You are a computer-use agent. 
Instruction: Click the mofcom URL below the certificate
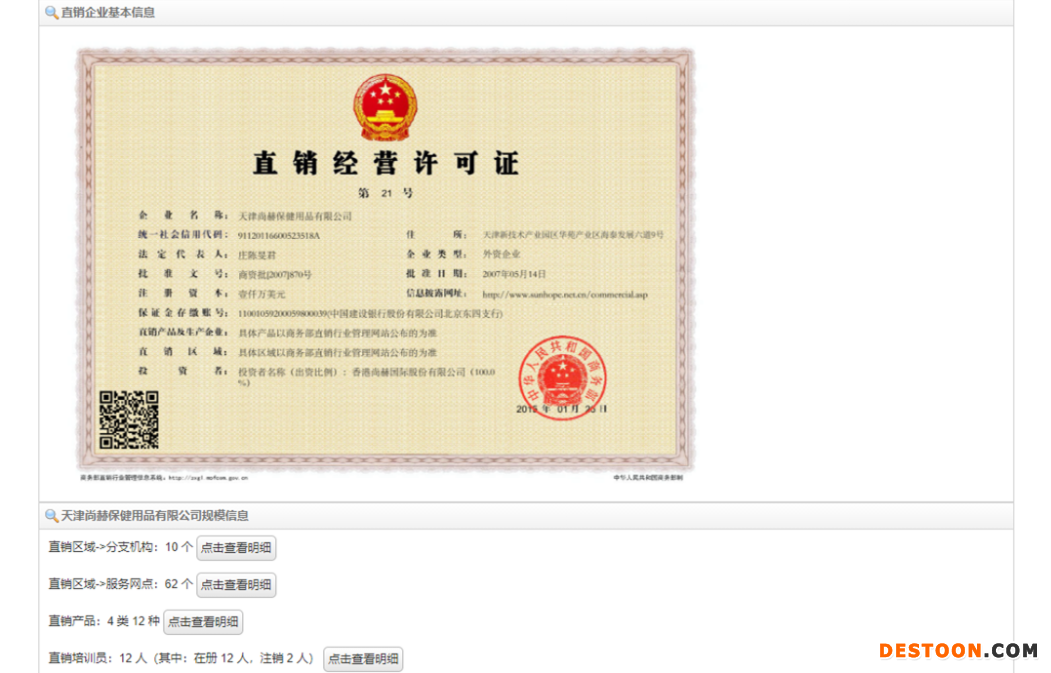click(213, 478)
